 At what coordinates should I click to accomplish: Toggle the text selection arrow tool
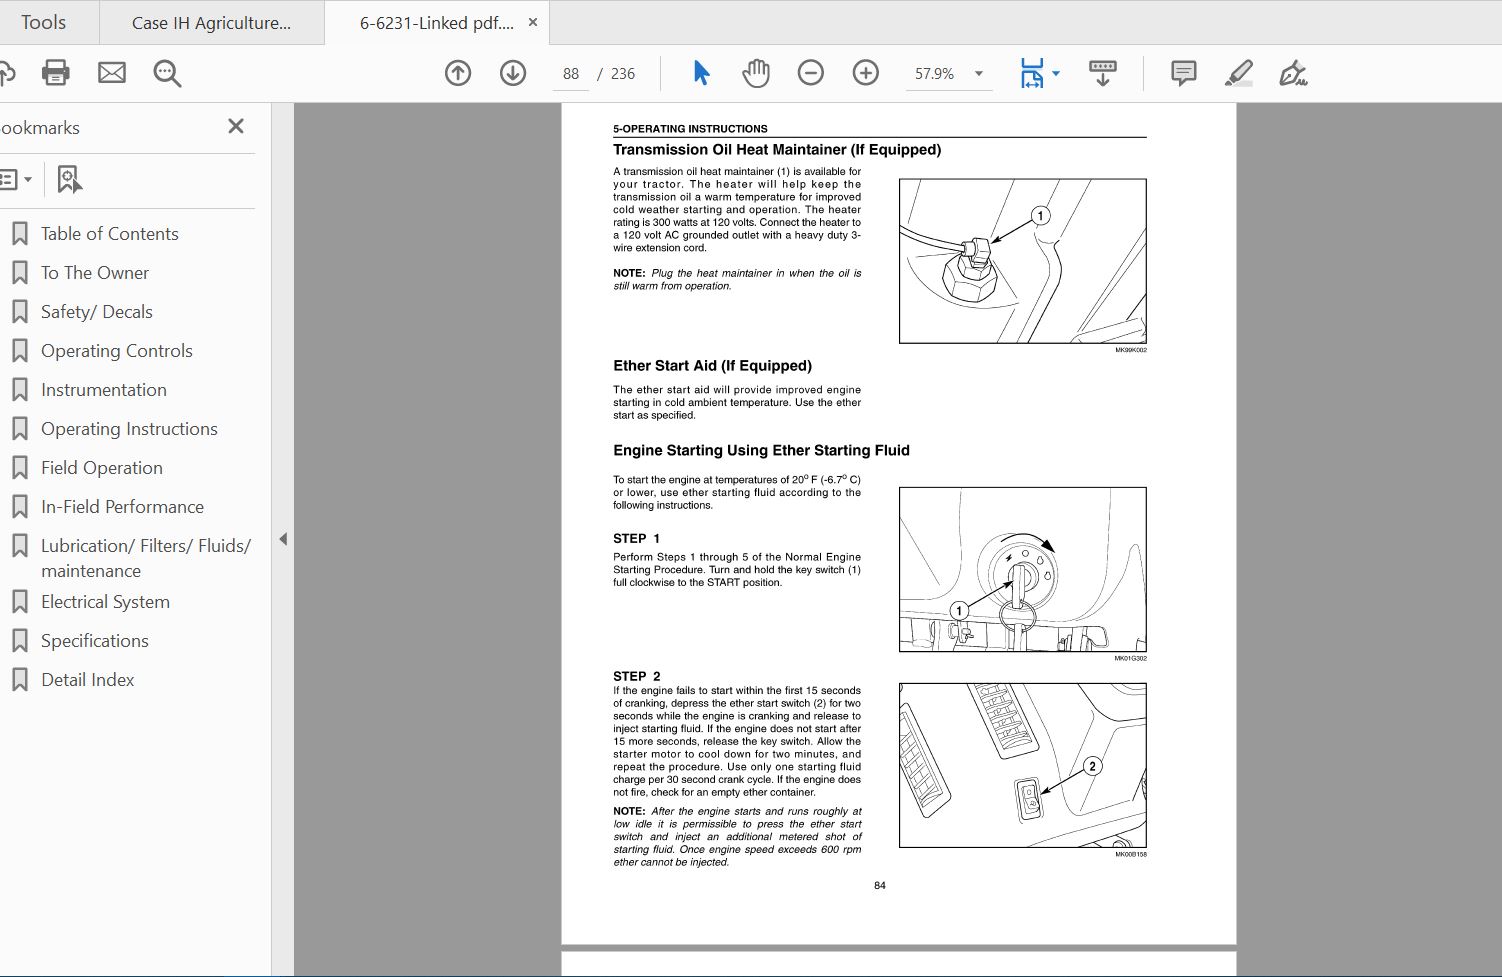click(700, 72)
